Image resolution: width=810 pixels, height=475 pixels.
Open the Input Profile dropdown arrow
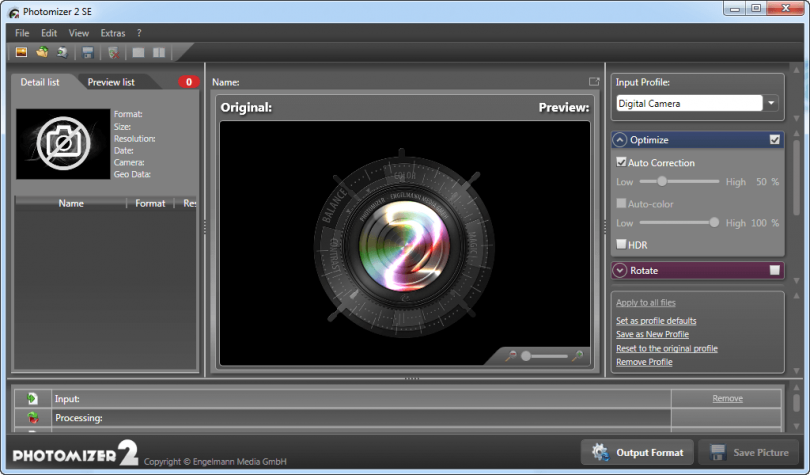771,103
